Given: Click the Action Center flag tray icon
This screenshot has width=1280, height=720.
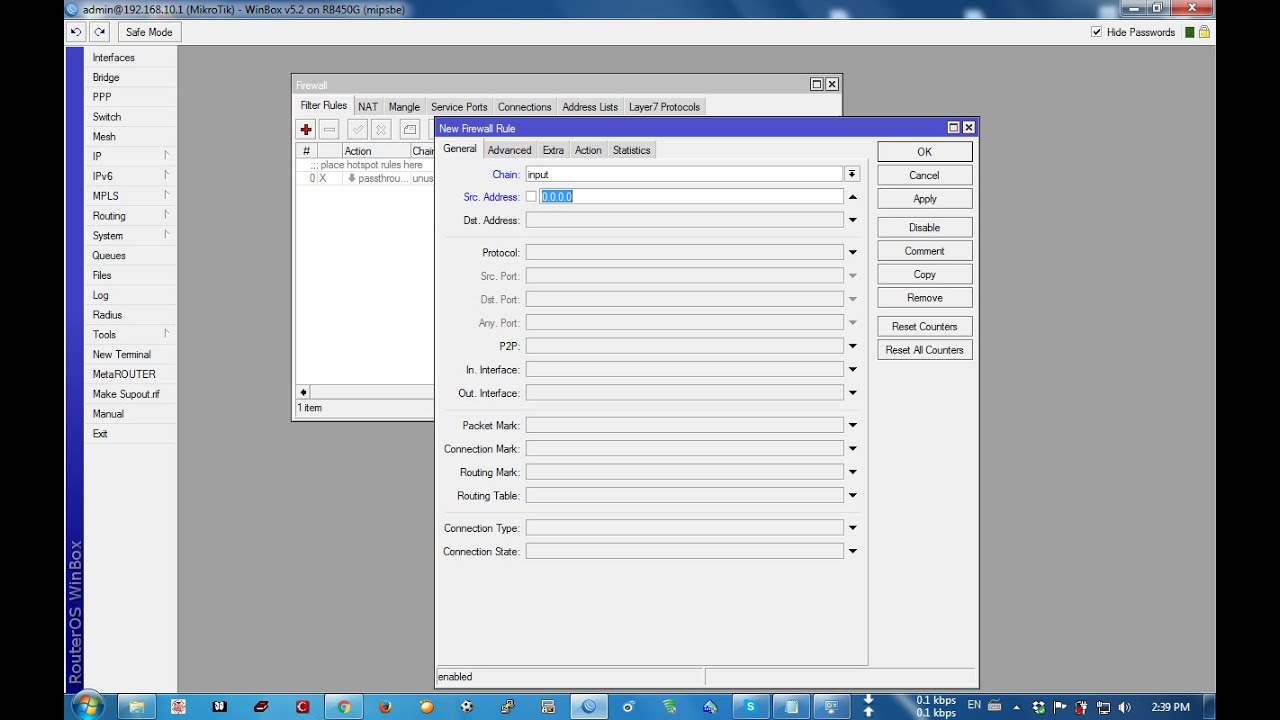Looking at the screenshot, I should pos(1062,706).
